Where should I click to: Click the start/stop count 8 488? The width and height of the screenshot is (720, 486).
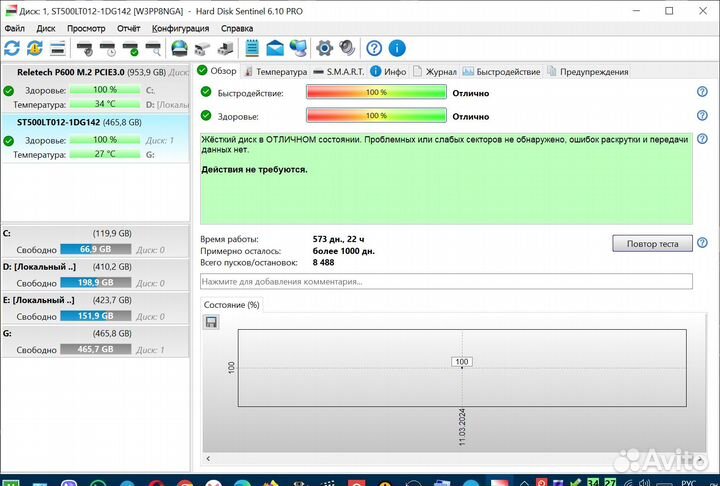click(323, 263)
